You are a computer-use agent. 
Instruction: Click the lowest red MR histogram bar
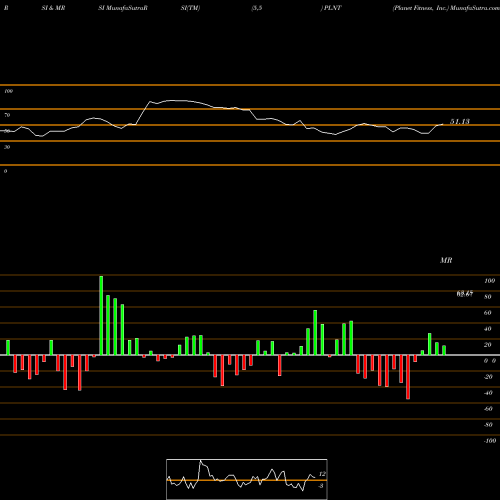tap(408, 377)
